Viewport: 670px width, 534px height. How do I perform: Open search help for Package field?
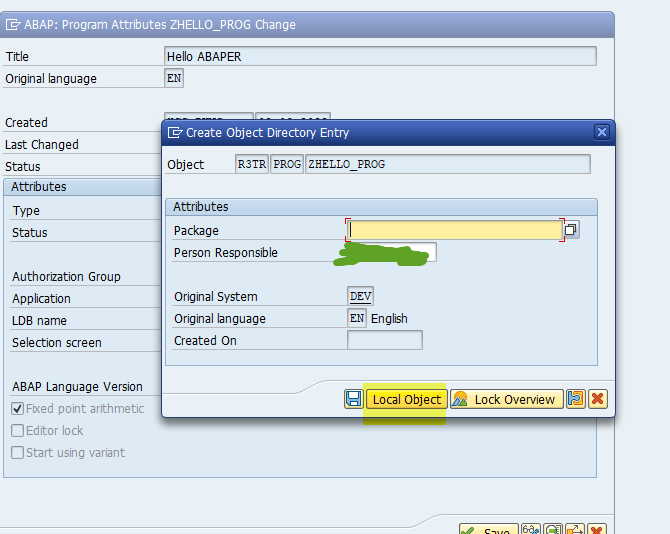pos(571,230)
